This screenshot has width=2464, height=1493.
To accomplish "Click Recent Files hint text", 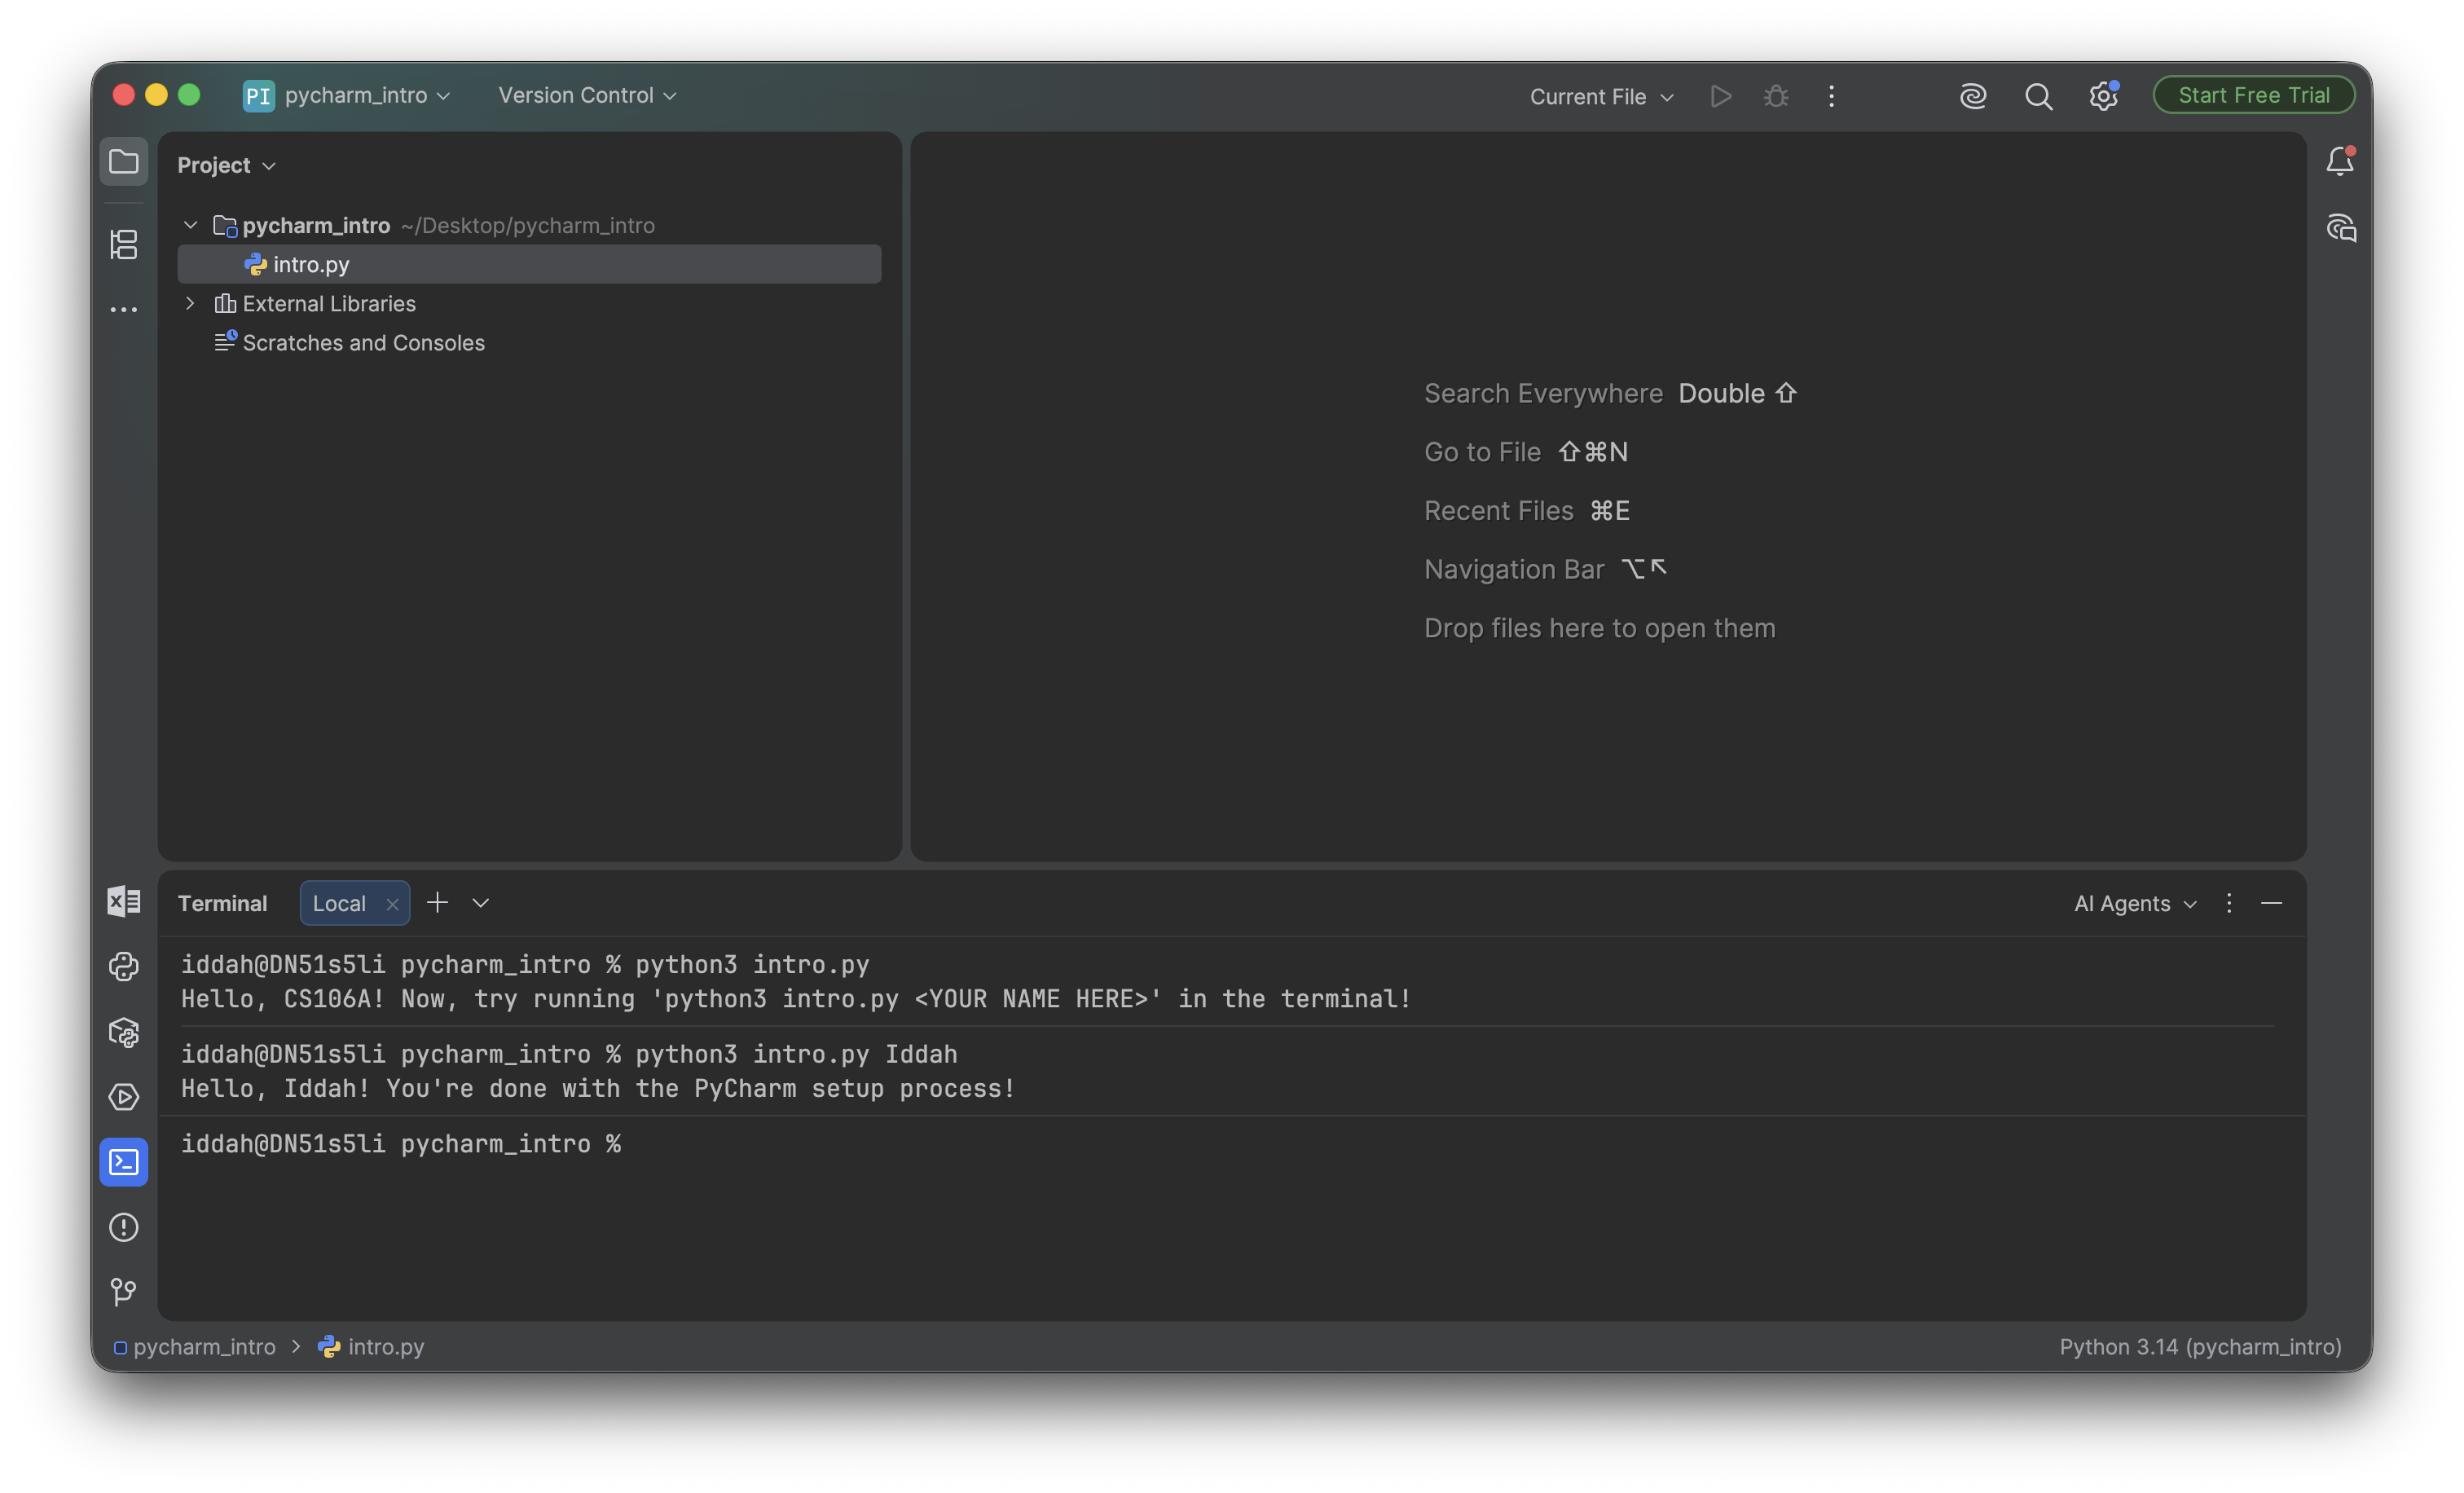I will coord(1498,510).
